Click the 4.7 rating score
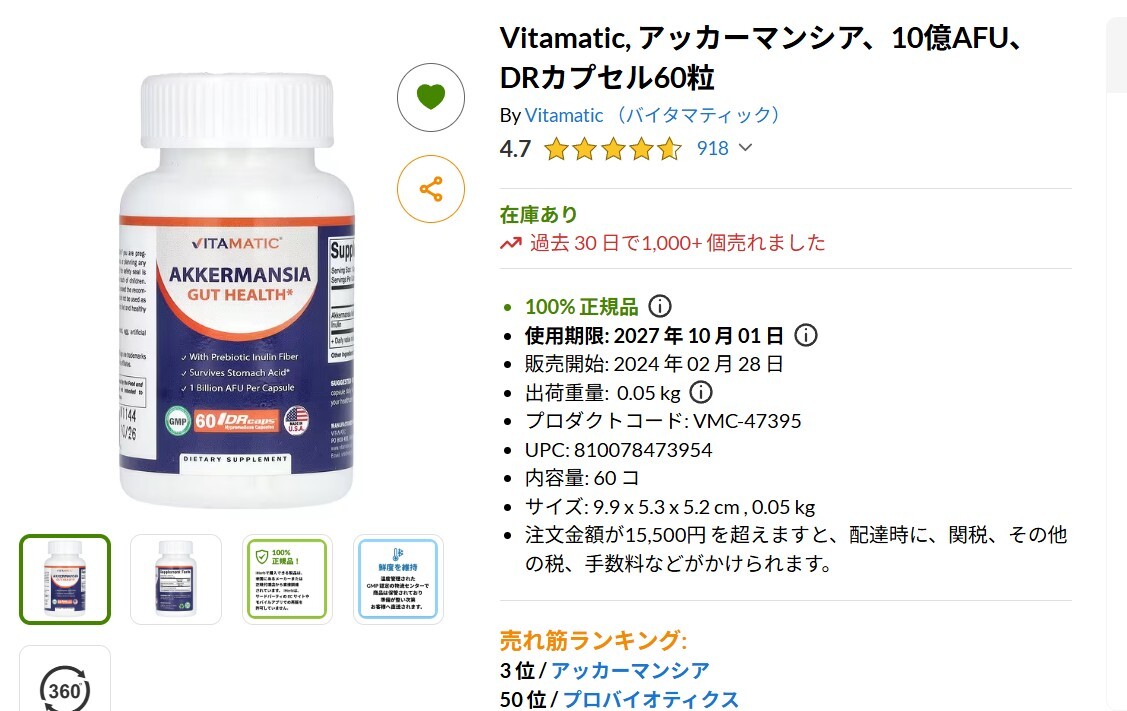 515,149
